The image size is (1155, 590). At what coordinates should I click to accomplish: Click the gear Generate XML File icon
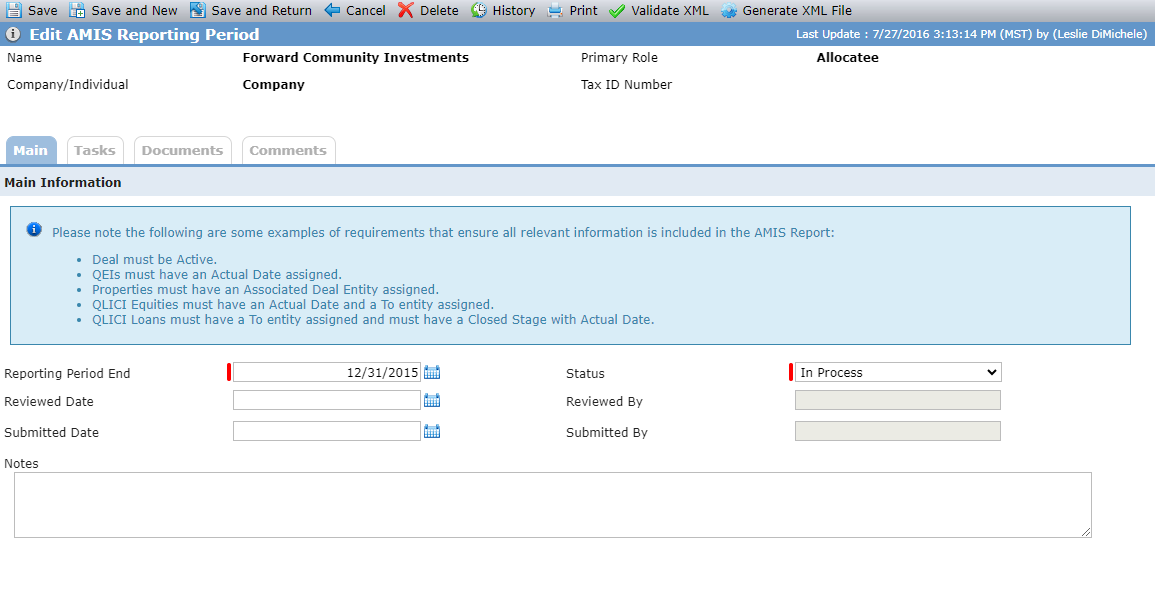coord(729,11)
